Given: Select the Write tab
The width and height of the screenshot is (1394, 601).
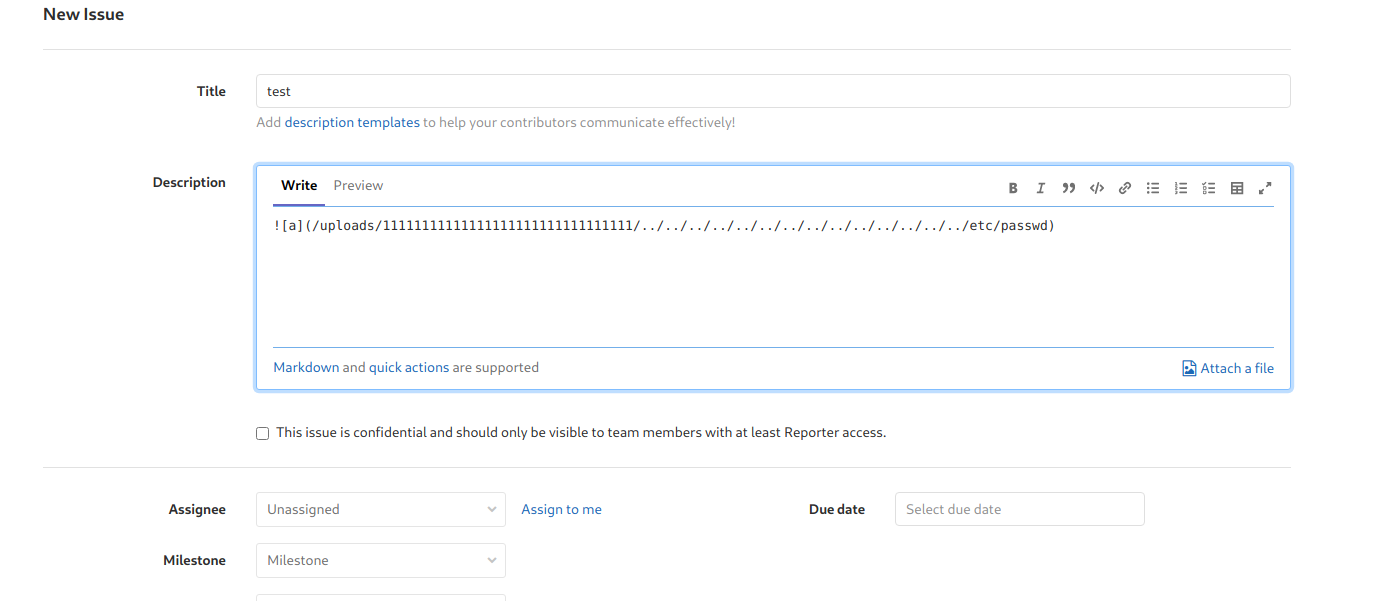Looking at the screenshot, I should (x=299, y=185).
